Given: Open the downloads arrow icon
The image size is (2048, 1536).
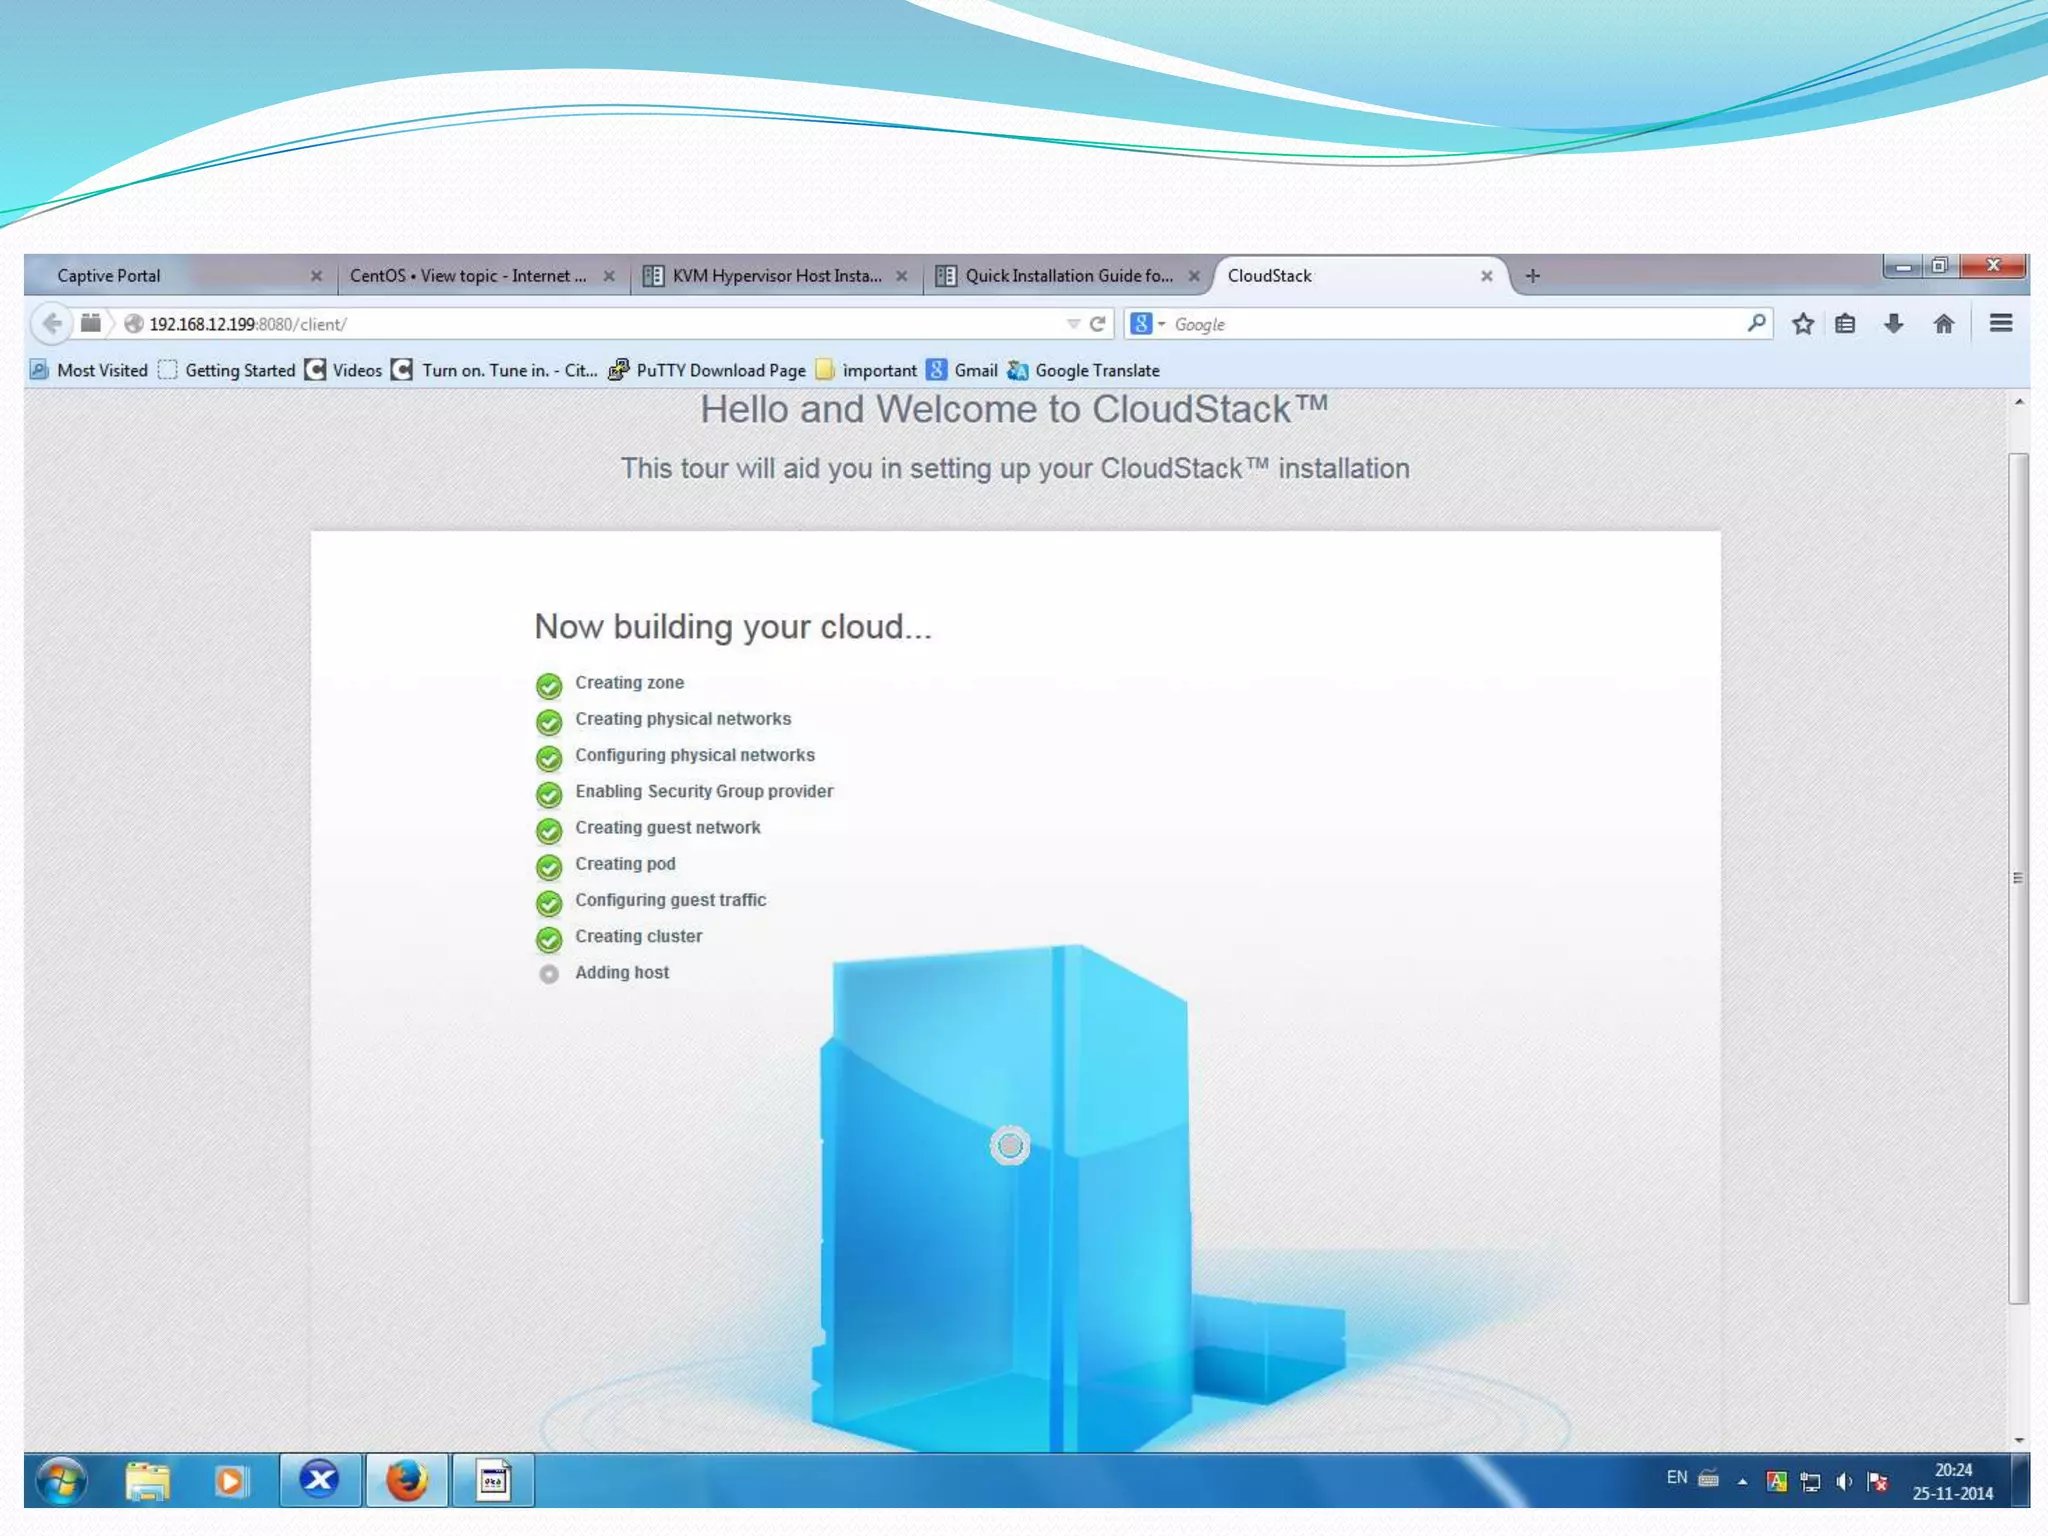Looking at the screenshot, I should pos(1894,323).
